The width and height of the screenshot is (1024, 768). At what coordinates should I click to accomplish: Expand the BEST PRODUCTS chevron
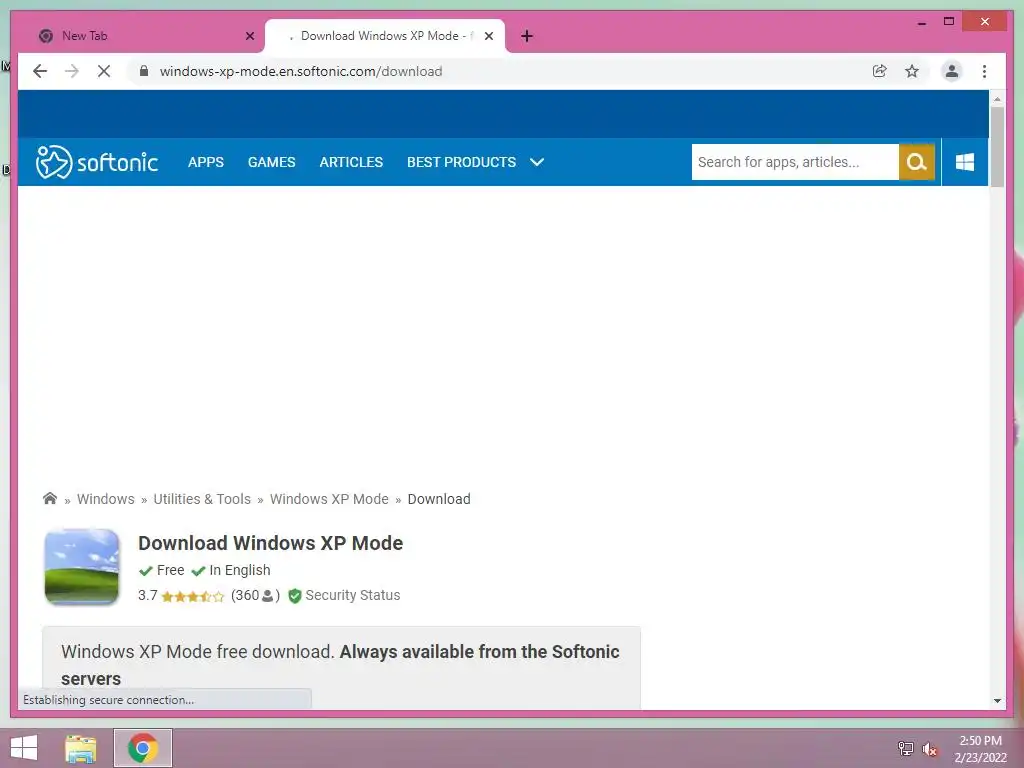(x=537, y=162)
